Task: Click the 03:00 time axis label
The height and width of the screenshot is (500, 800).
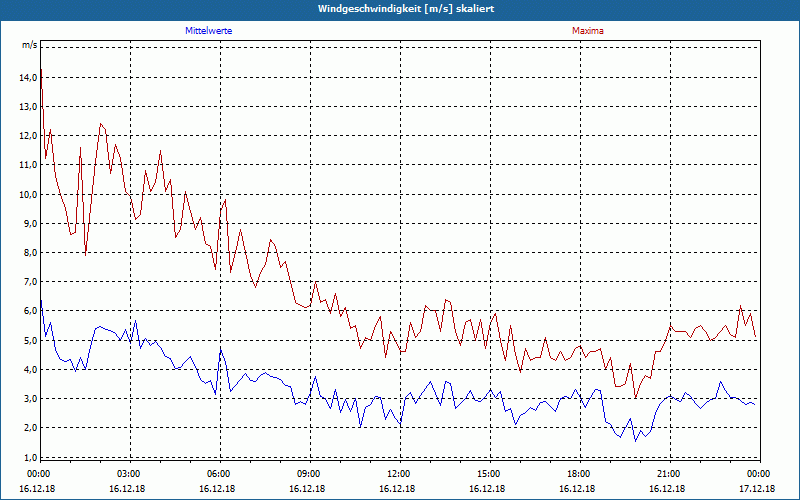Action: 130,474
